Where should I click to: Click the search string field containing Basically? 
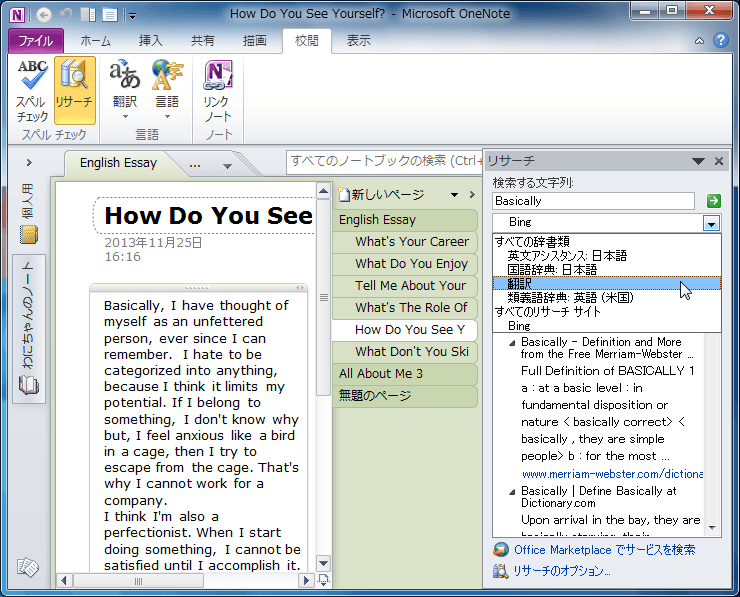point(593,201)
